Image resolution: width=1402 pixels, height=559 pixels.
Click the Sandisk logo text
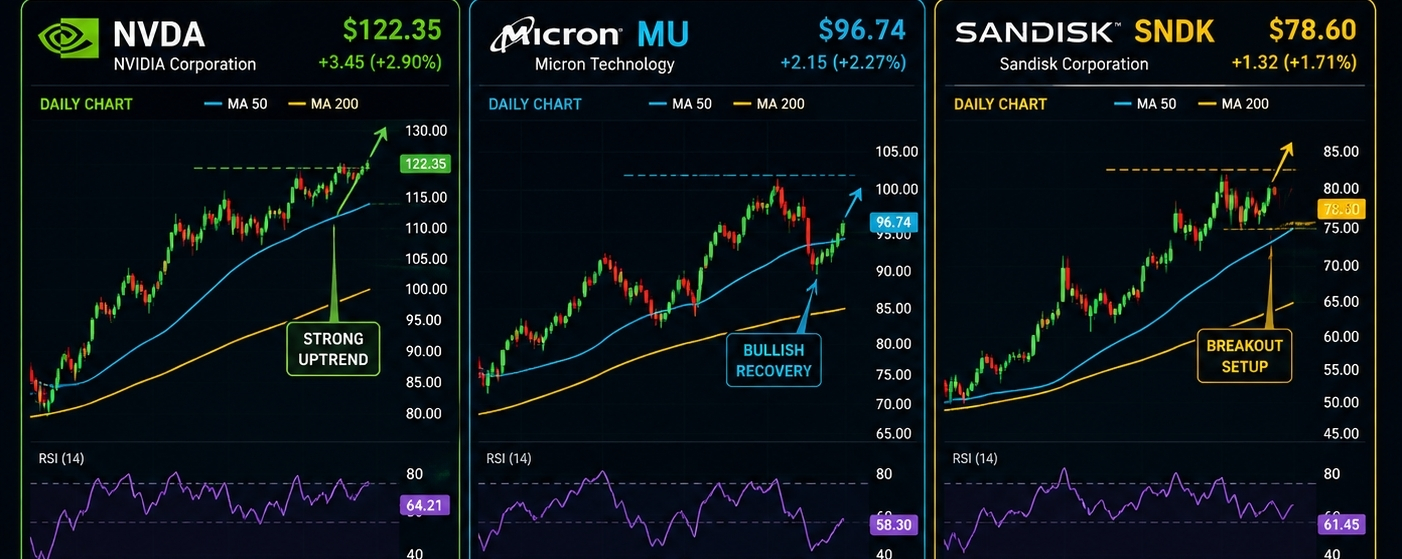point(1037,32)
